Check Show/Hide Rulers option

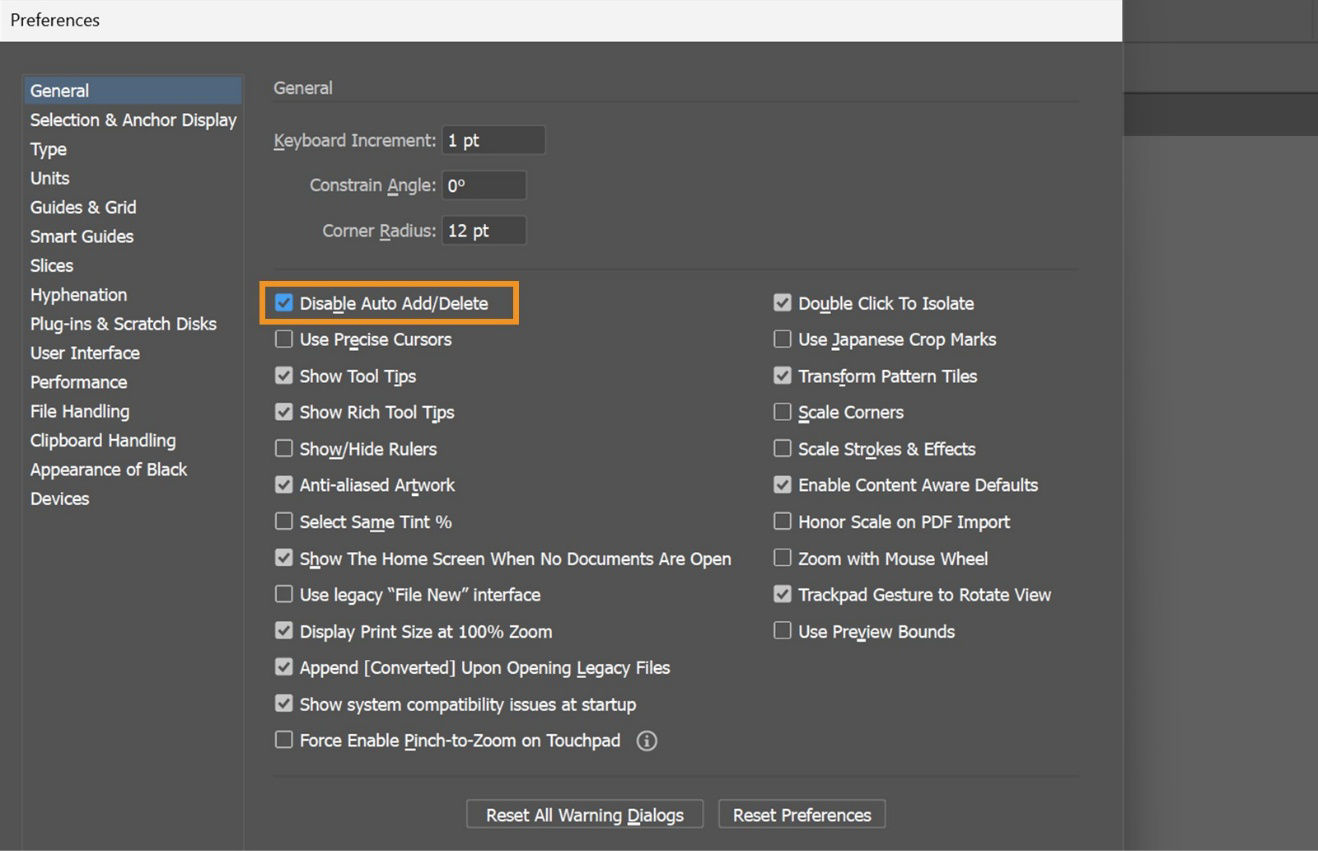(284, 448)
